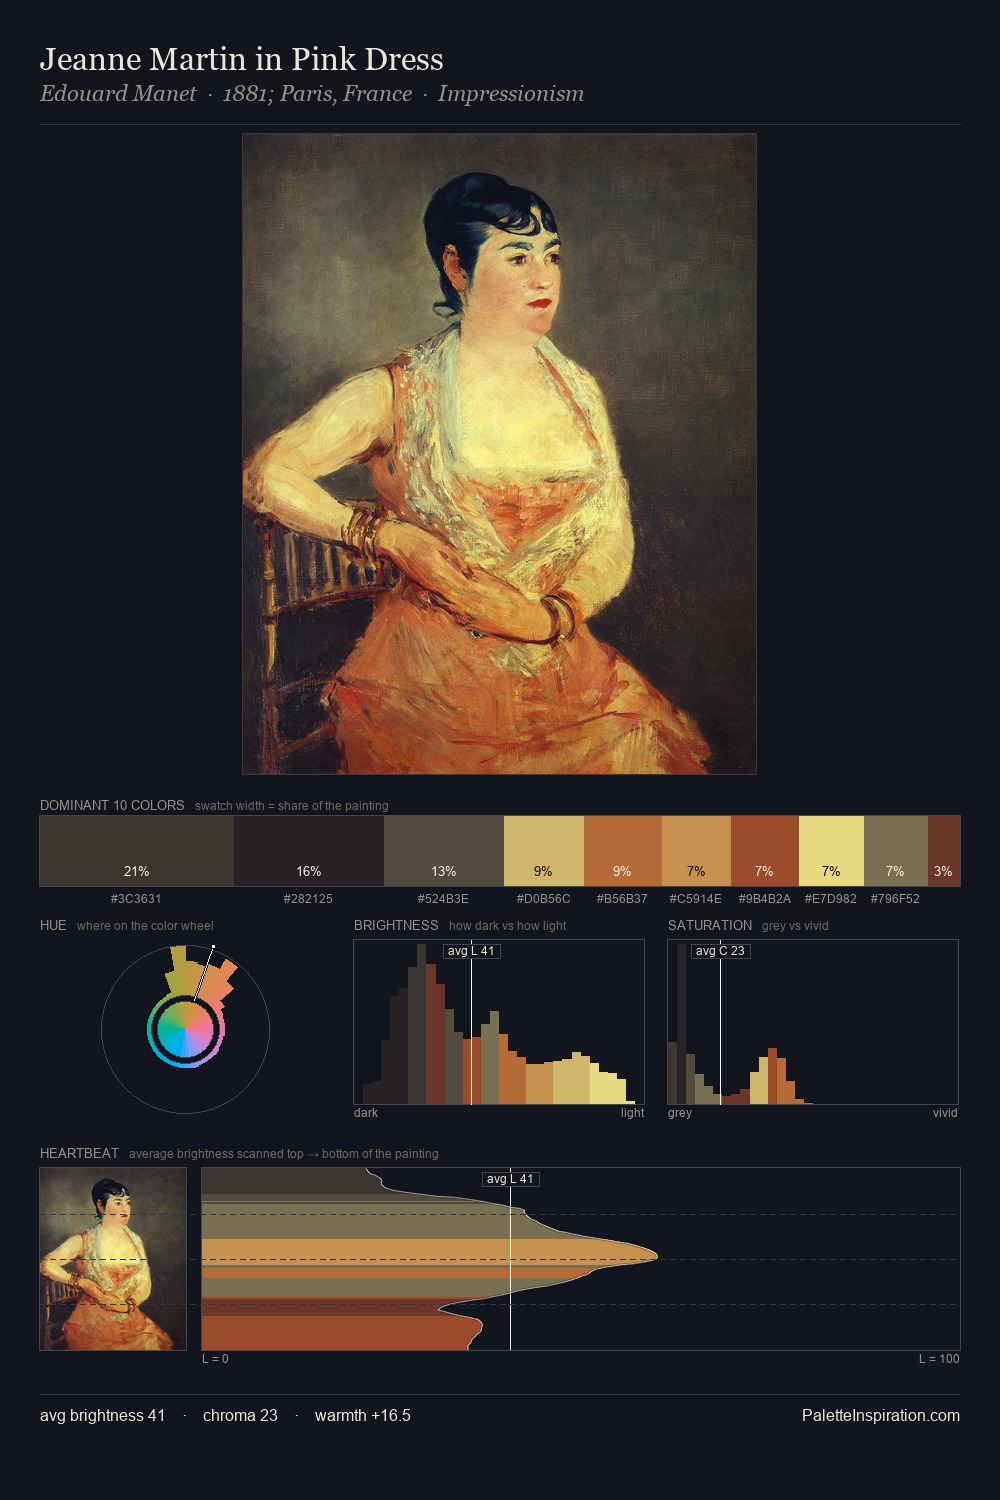Click the hex label #3C3631
Viewport: 1000px width, 1500px height.
136,899
